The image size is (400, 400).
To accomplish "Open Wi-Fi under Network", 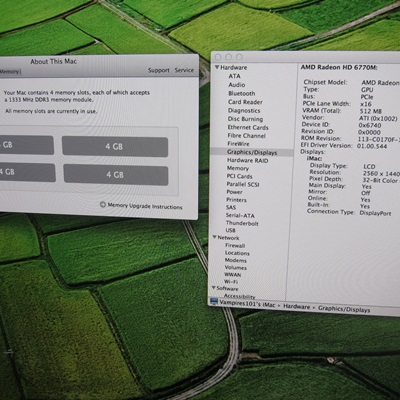I will click(231, 282).
